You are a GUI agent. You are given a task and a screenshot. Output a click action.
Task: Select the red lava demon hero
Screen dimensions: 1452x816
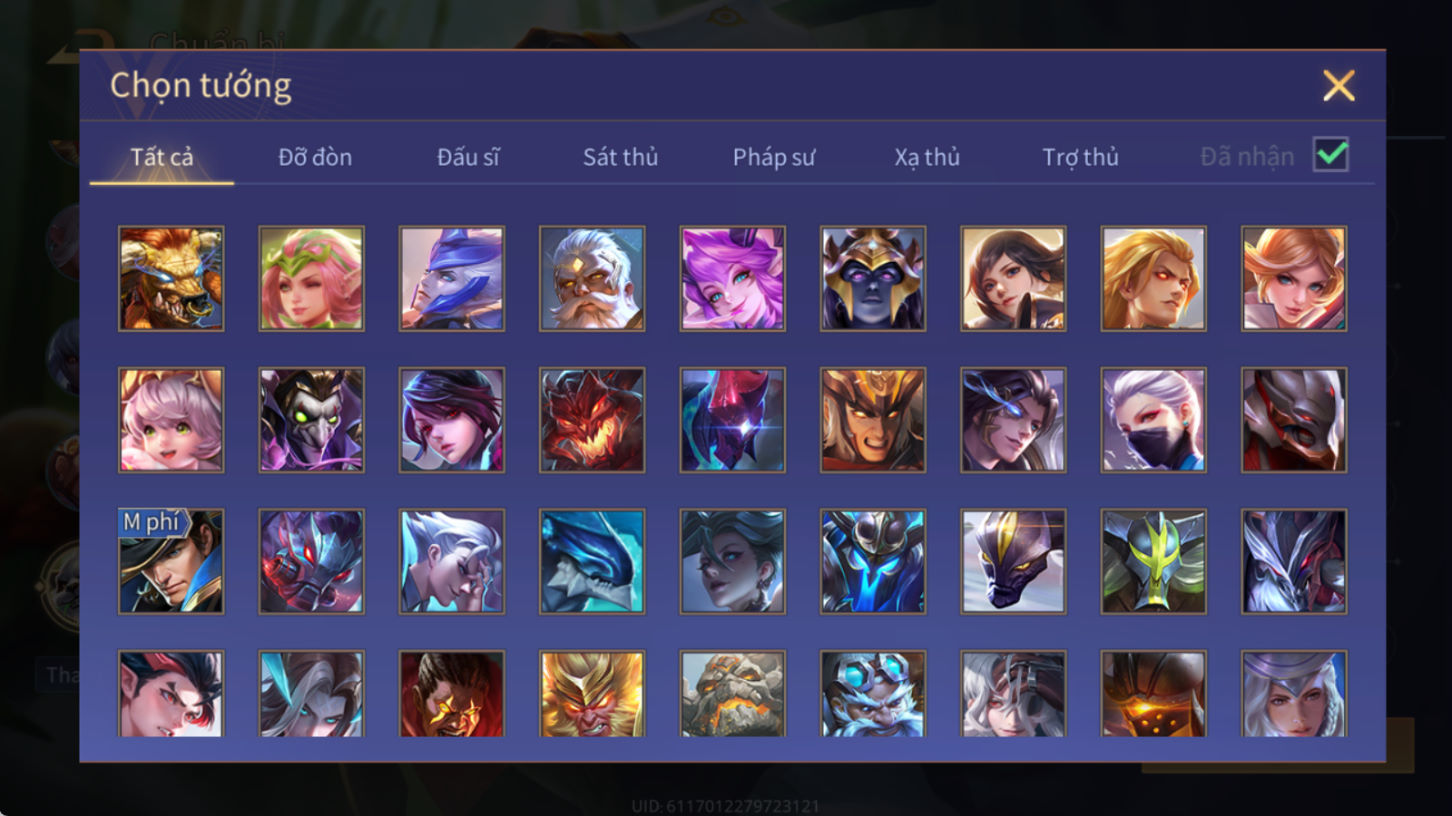point(592,420)
